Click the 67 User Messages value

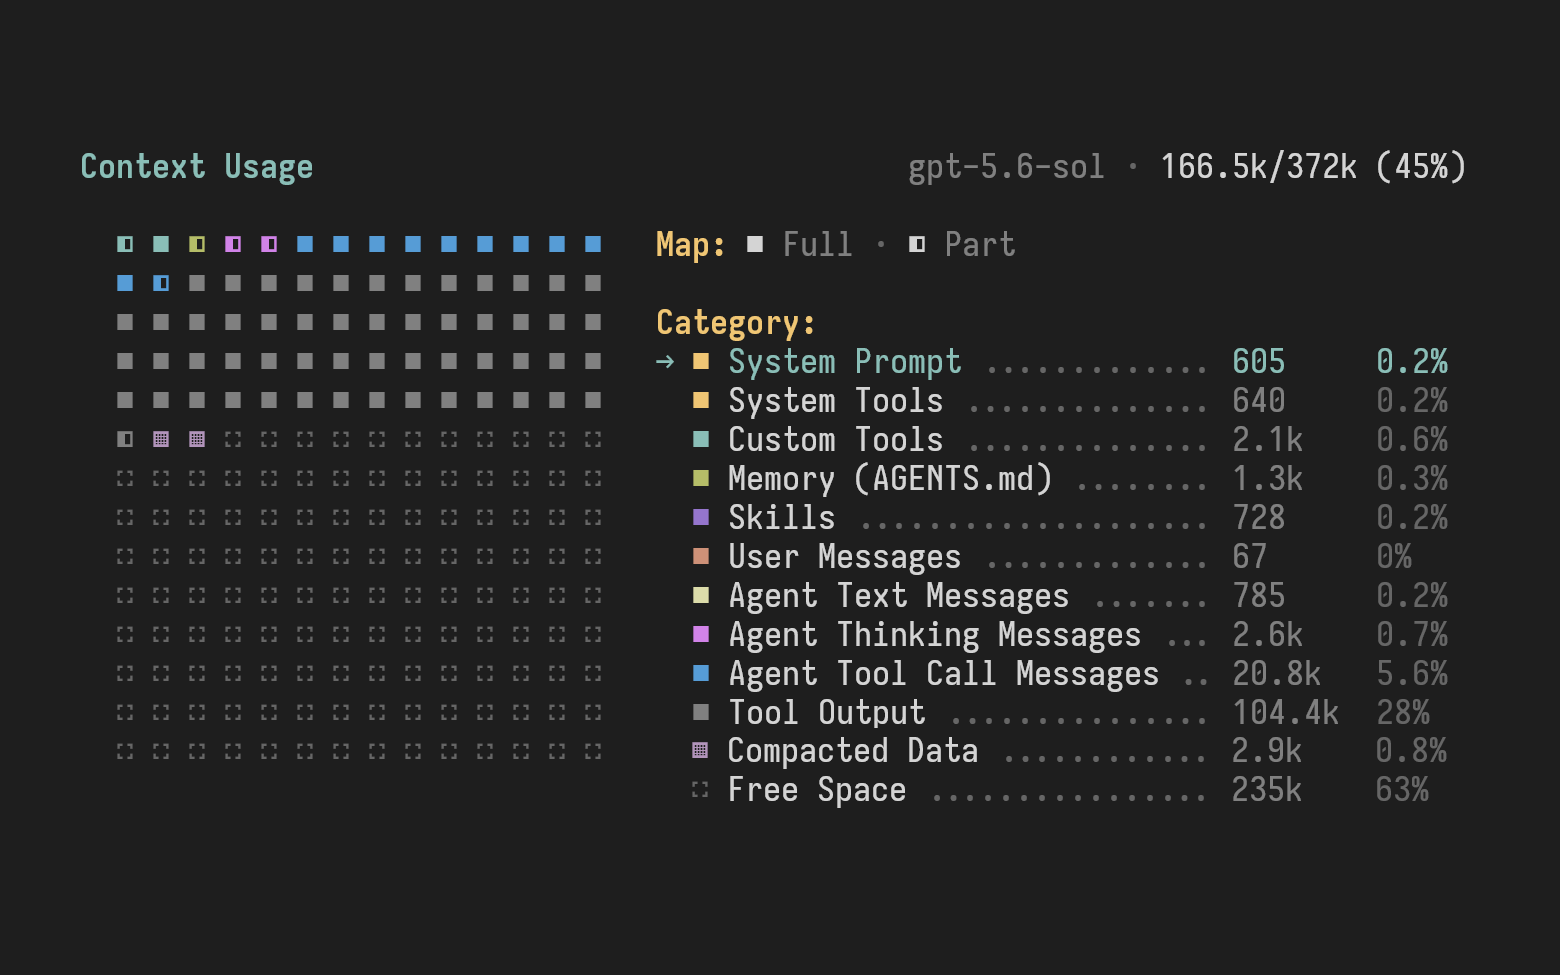tap(1250, 556)
